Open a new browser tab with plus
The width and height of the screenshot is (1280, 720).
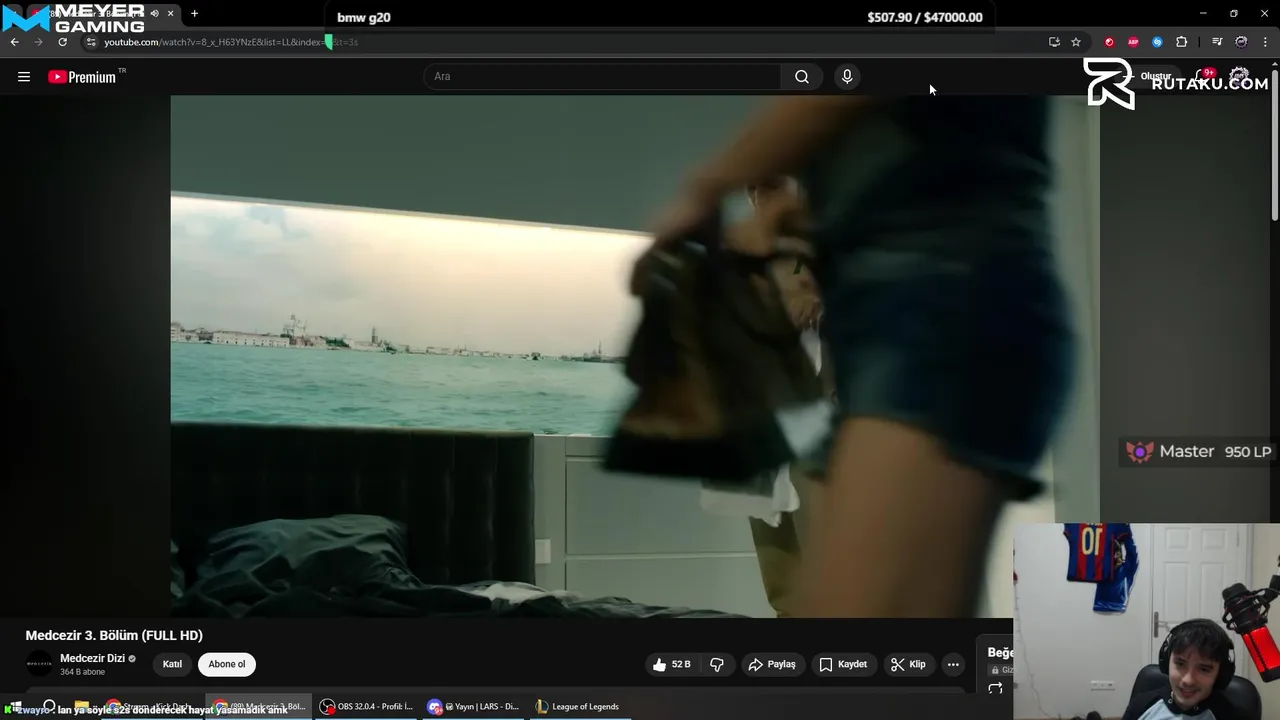194,14
